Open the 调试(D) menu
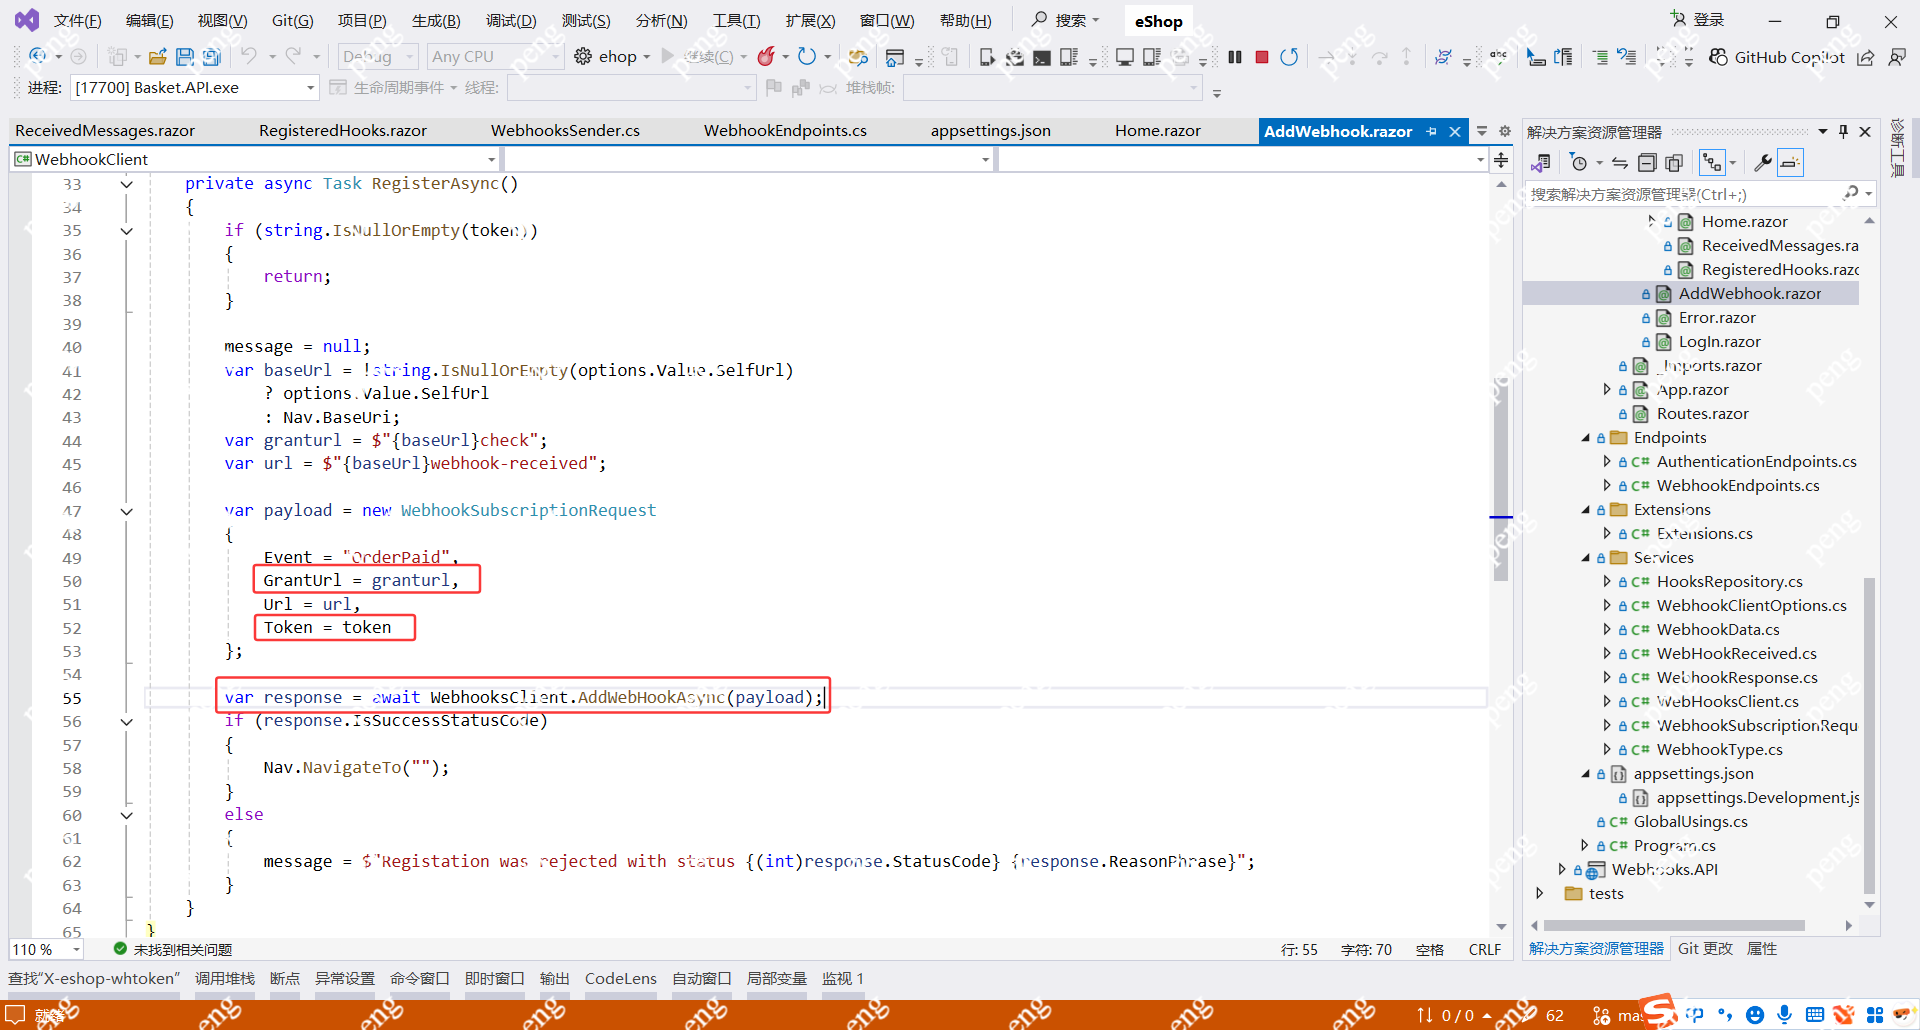The width and height of the screenshot is (1920, 1030). (511, 21)
